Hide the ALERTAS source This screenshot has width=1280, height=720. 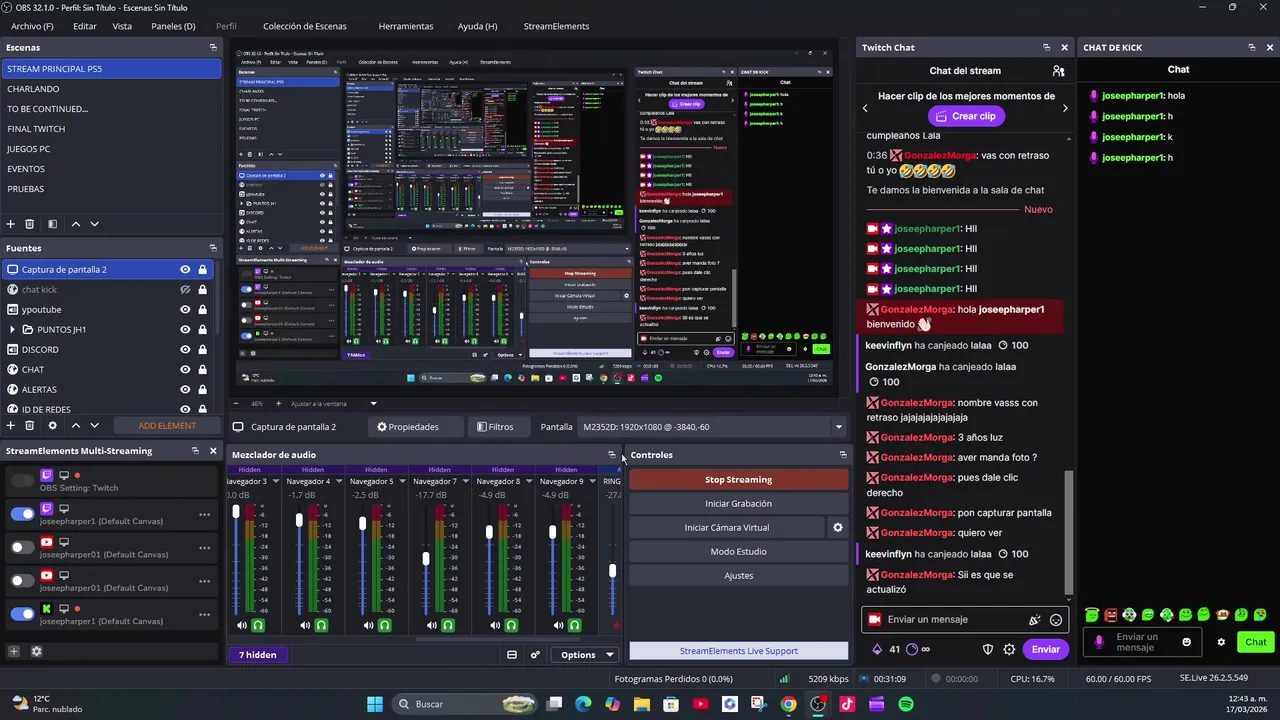185,389
